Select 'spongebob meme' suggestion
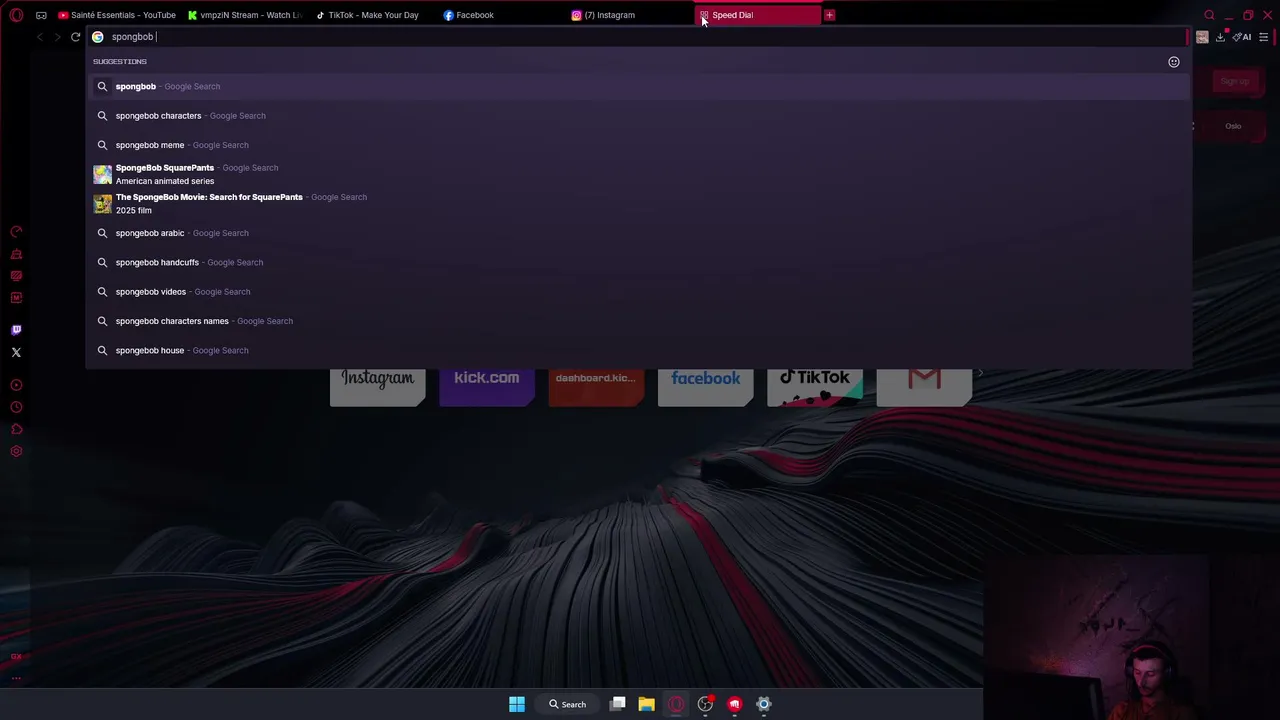This screenshot has height=720, width=1280. coord(638,145)
